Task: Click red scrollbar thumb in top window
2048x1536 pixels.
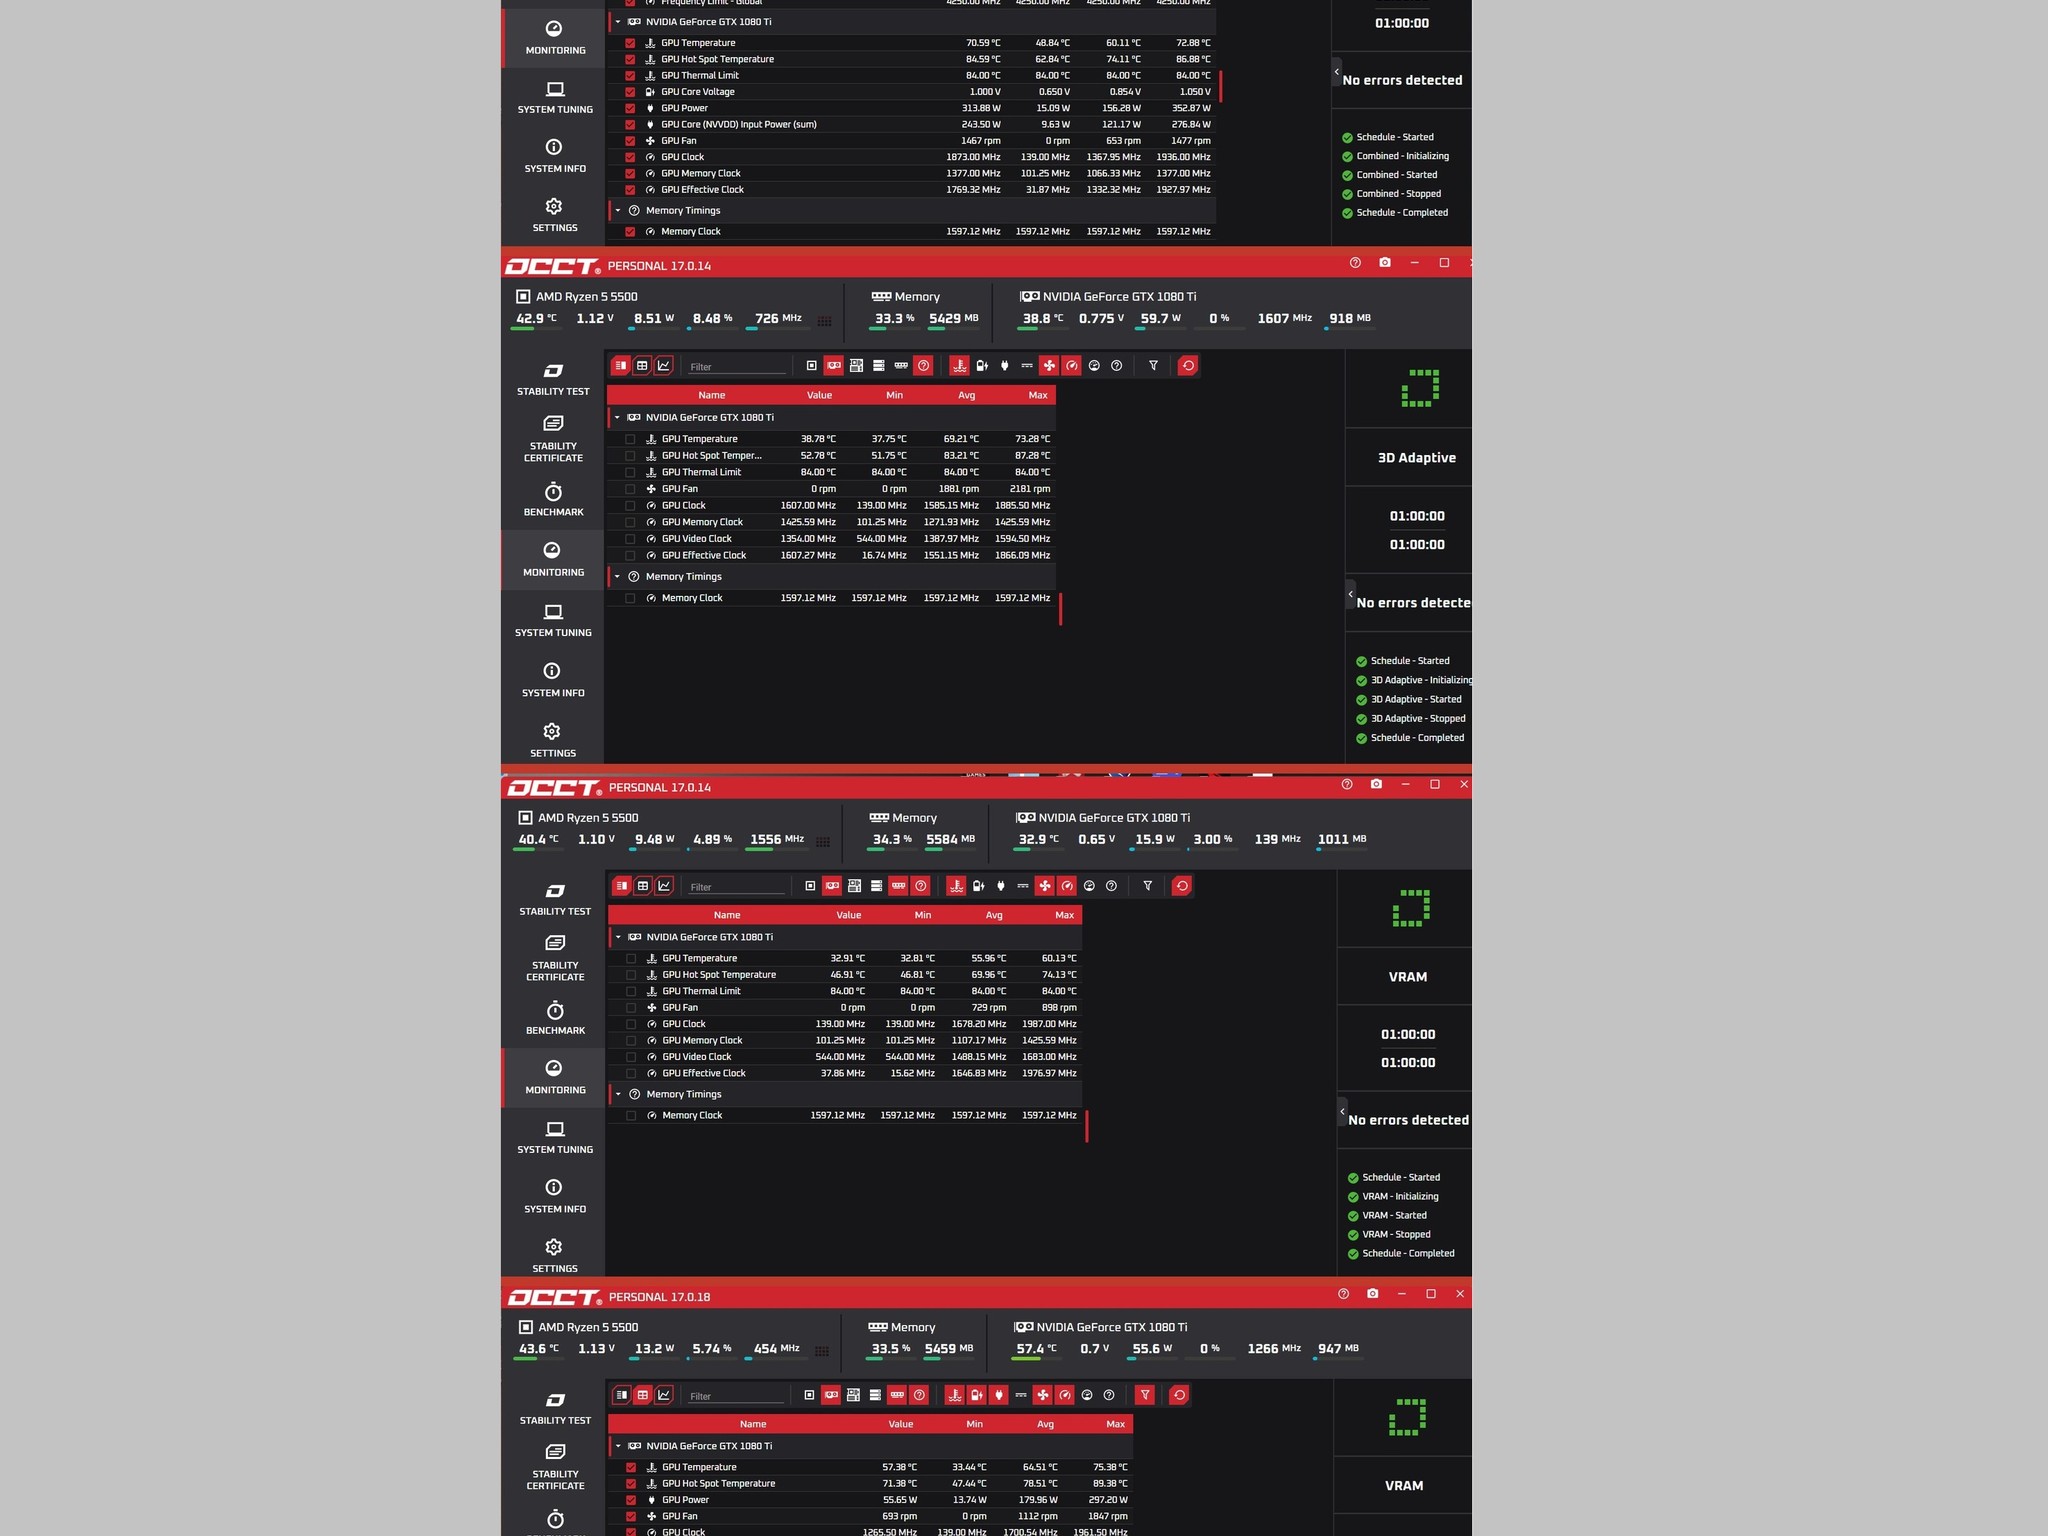Action: 1221,86
